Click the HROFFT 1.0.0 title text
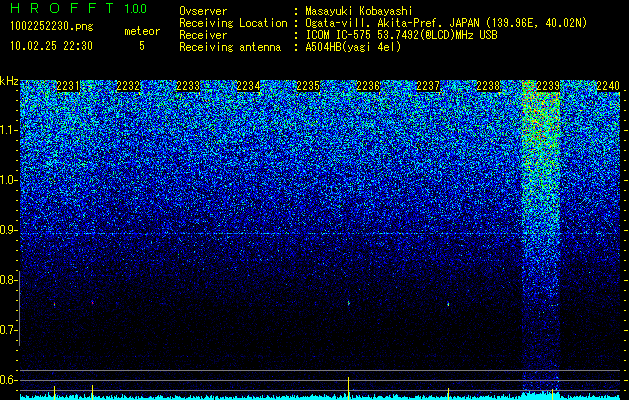The width and height of the screenshot is (629, 400). pos(79,8)
